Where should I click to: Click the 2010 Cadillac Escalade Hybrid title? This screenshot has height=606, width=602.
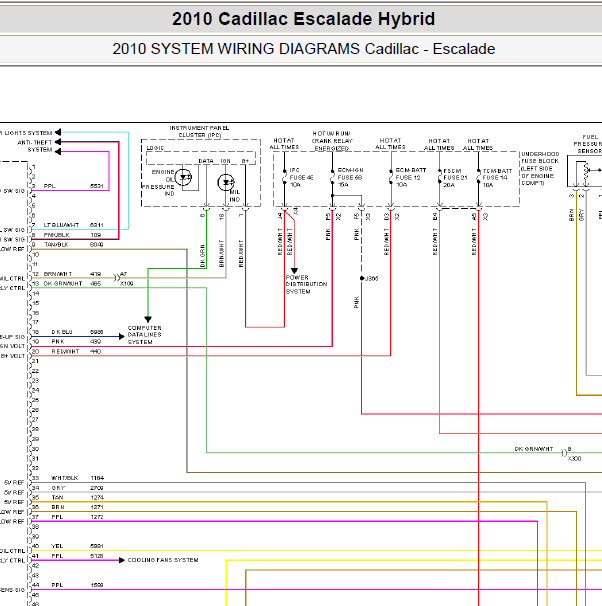point(303,19)
